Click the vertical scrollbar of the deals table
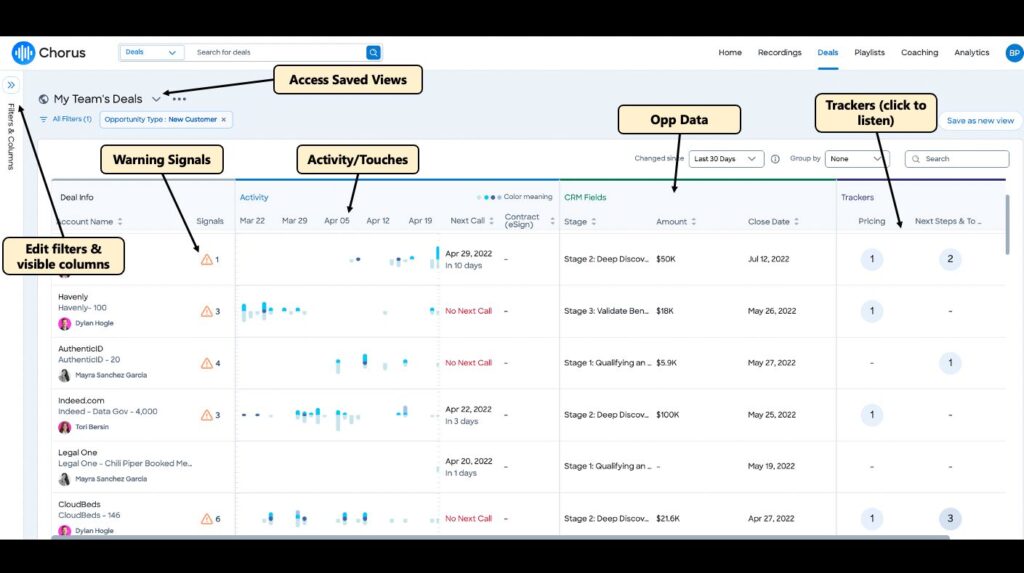This screenshot has height=573, width=1024. [x=1007, y=225]
